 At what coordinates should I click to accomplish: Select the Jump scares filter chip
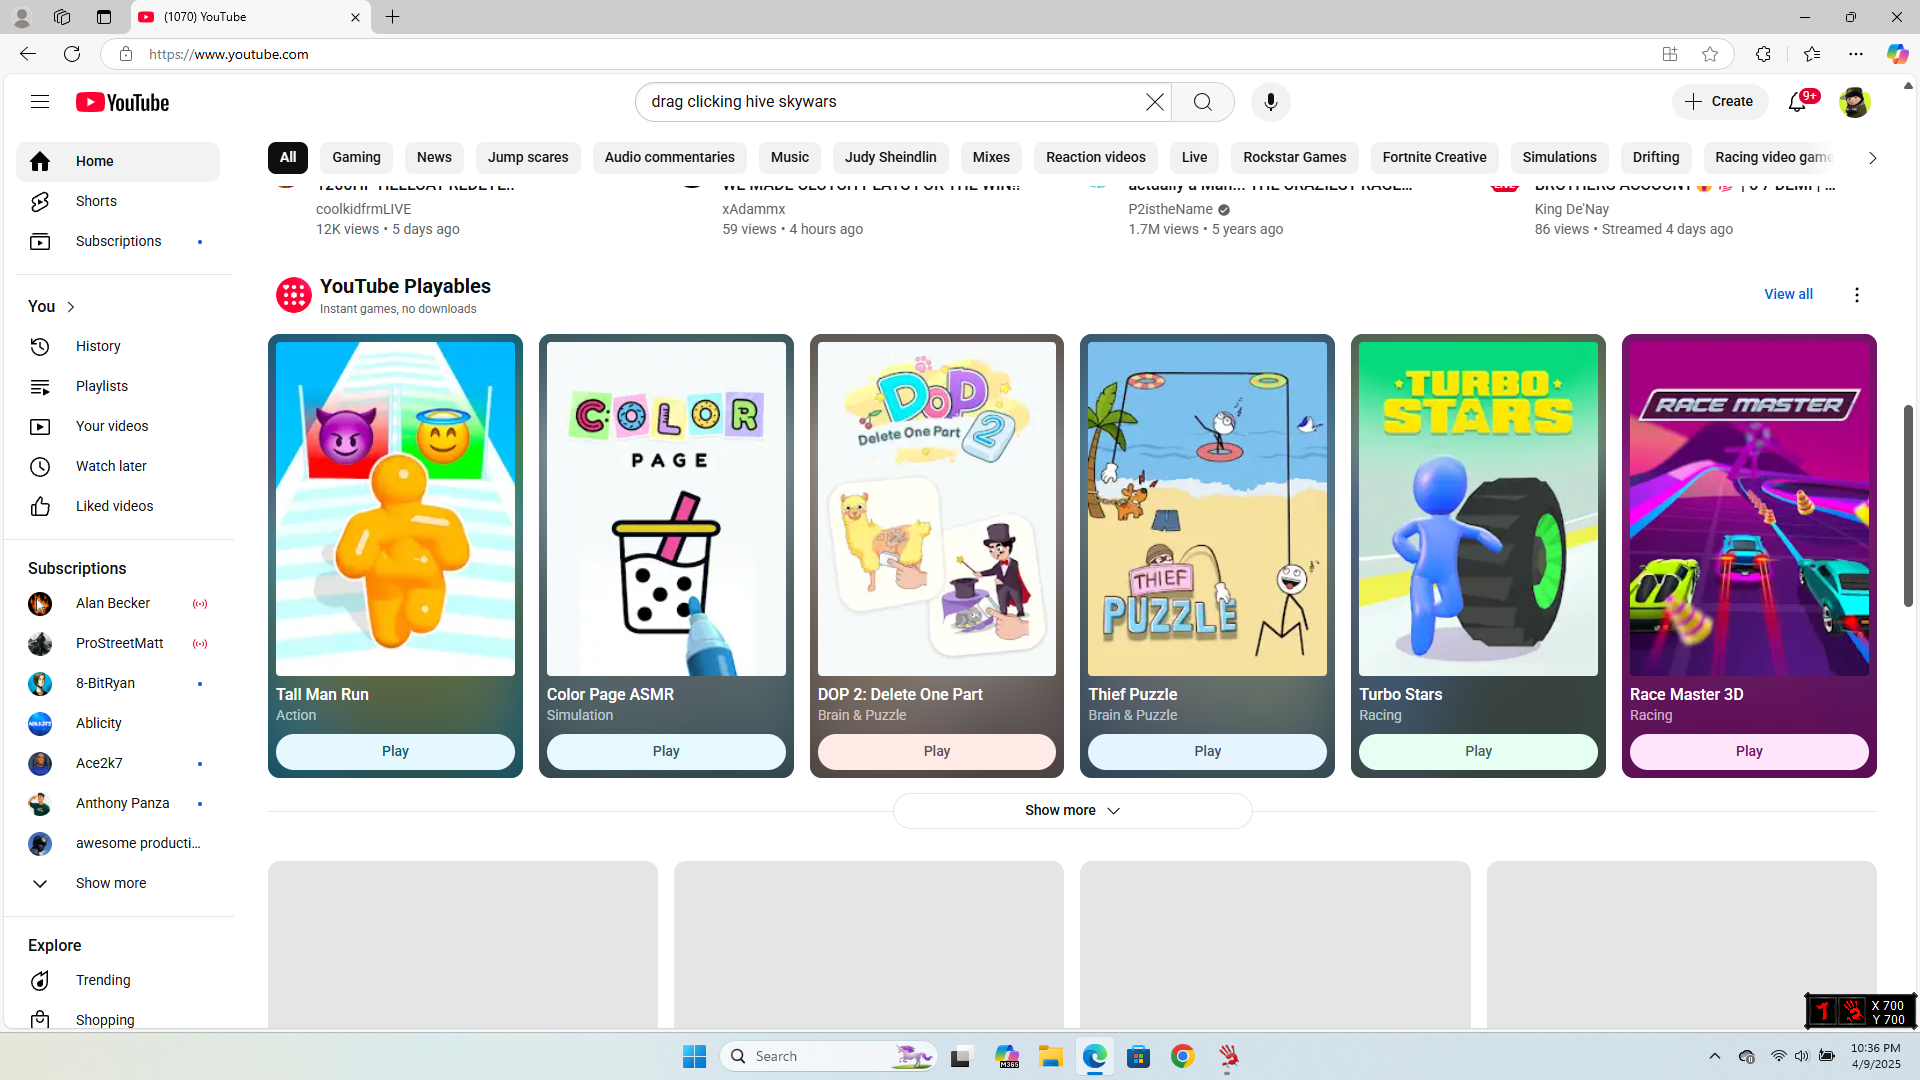click(528, 157)
